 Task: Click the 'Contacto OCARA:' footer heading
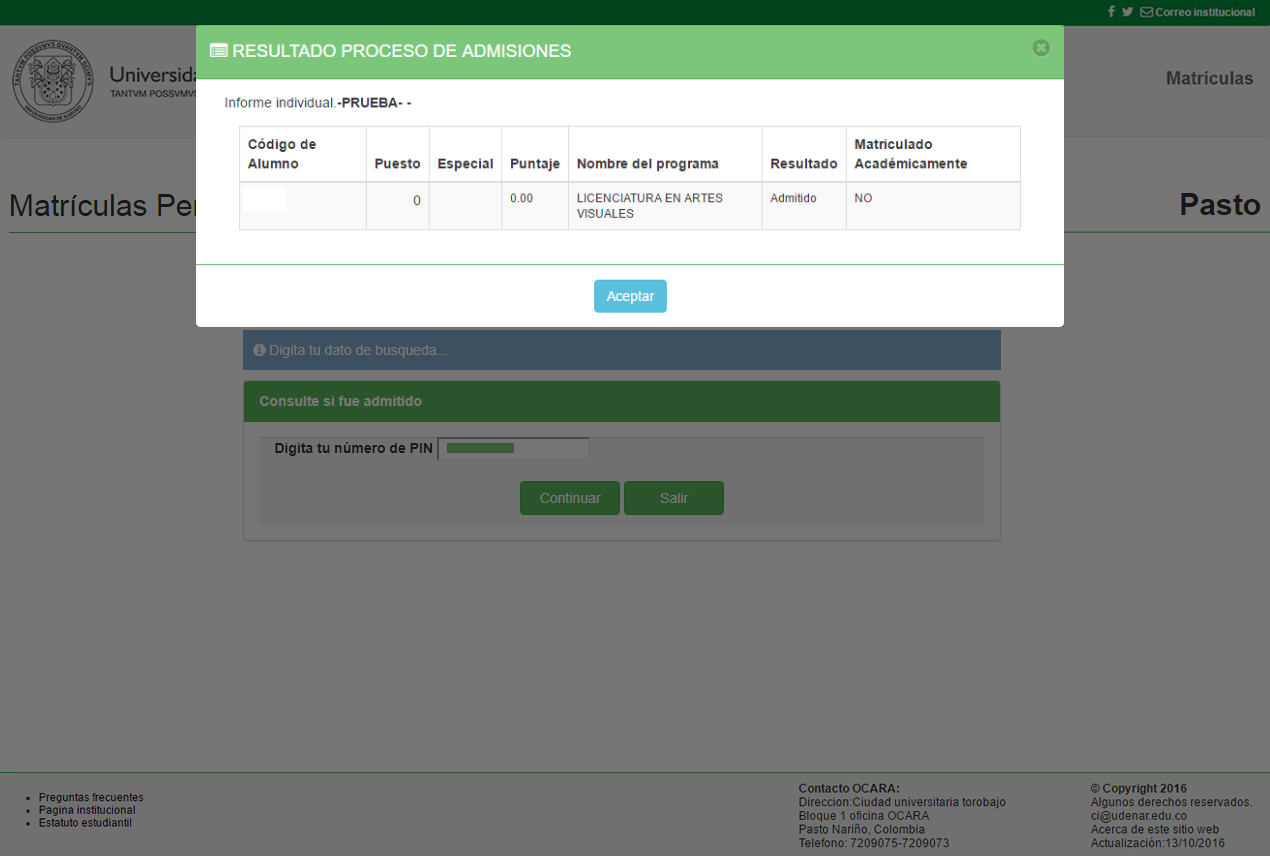(x=849, y=789)
